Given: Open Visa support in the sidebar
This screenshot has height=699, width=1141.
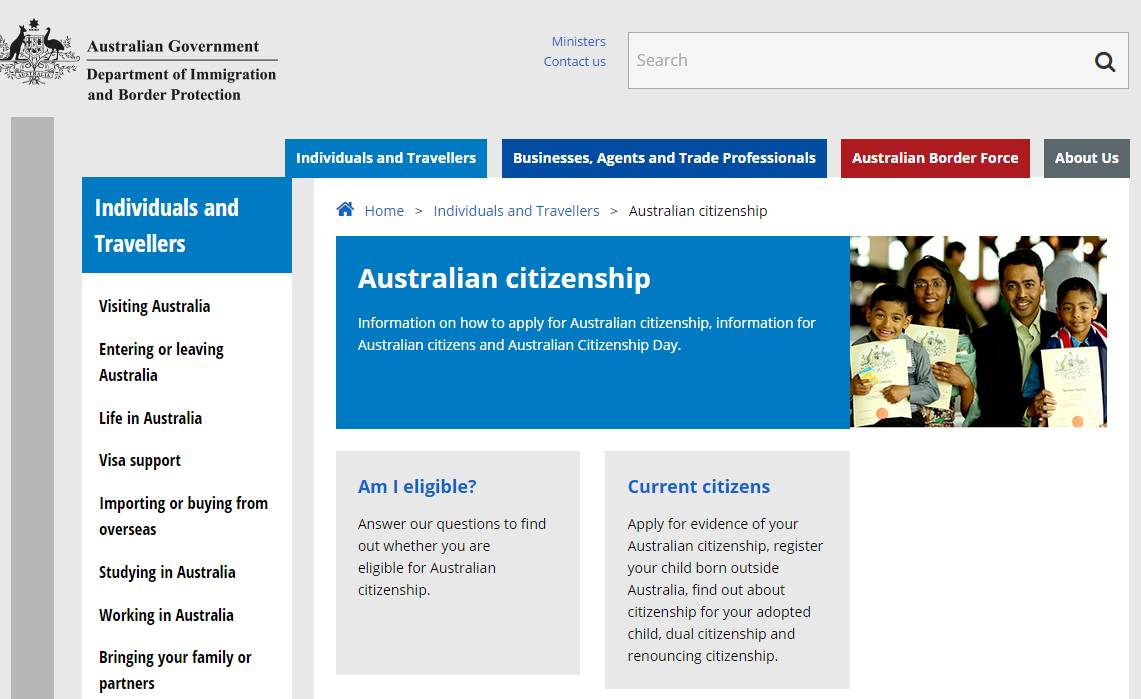Looking at the screenshot, I should pyautogui.click(x=140, y=460).
